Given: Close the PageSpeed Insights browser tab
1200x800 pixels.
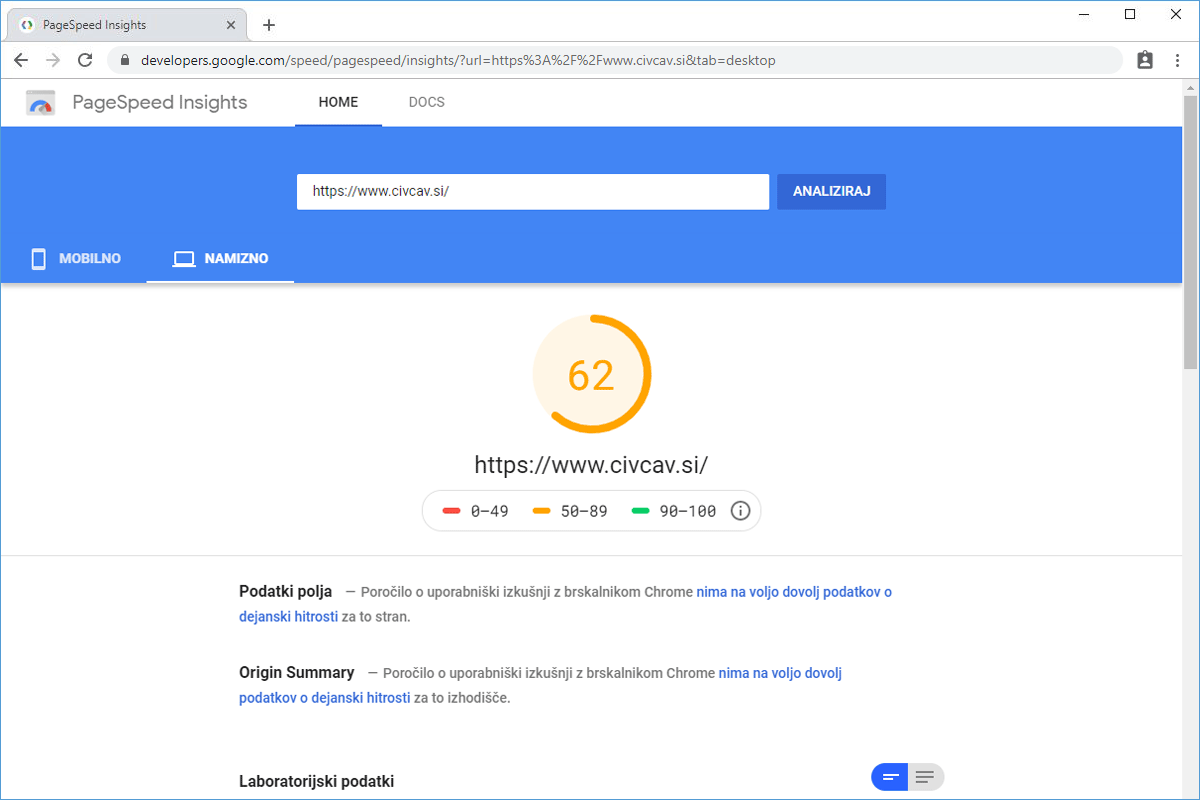Looking at the screenshot, I should 231,25.
